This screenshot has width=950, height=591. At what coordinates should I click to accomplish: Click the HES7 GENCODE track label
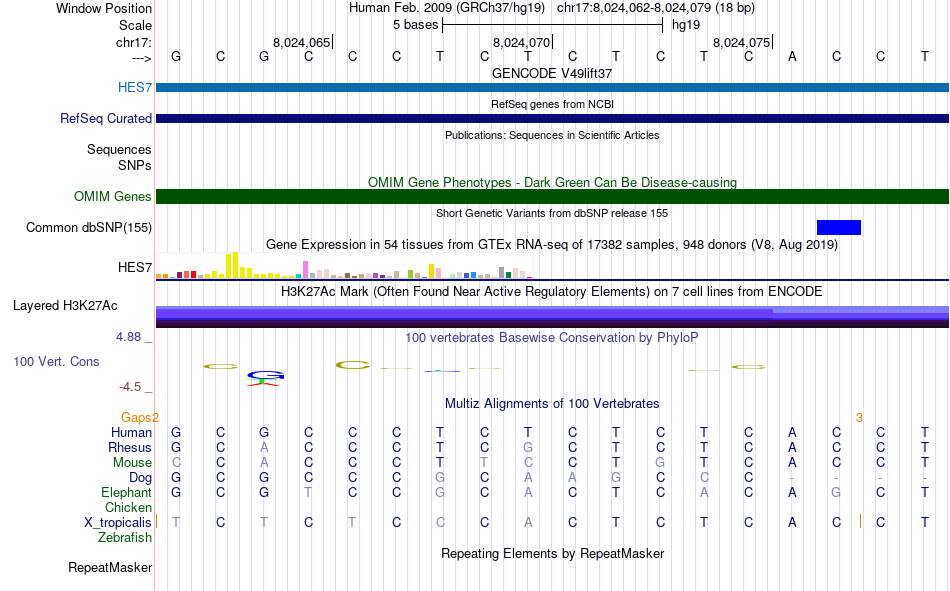pos(135,87)
